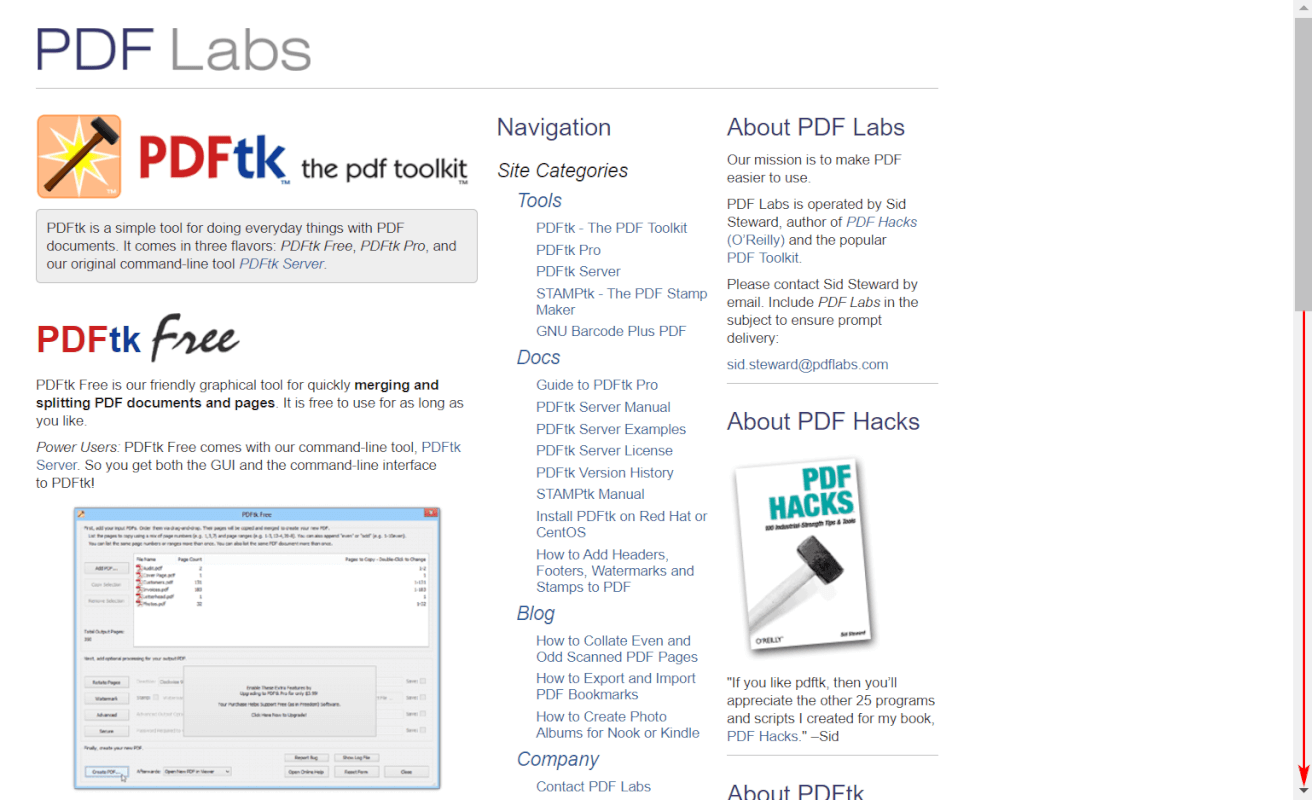
Task: Click the scrollbar up arrow
Action: pyautogui.click(x=1302, y=8)
